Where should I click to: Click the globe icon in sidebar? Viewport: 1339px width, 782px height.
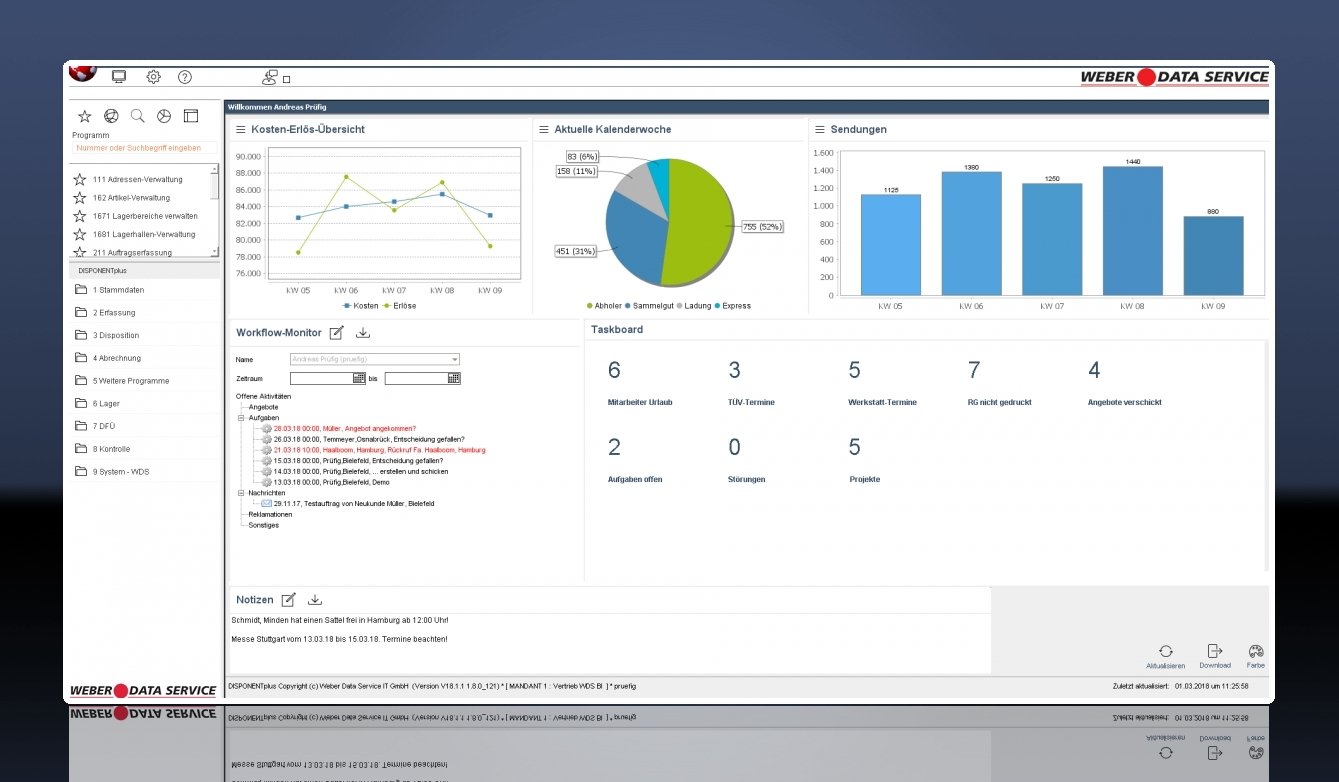(x=111, y=116)
